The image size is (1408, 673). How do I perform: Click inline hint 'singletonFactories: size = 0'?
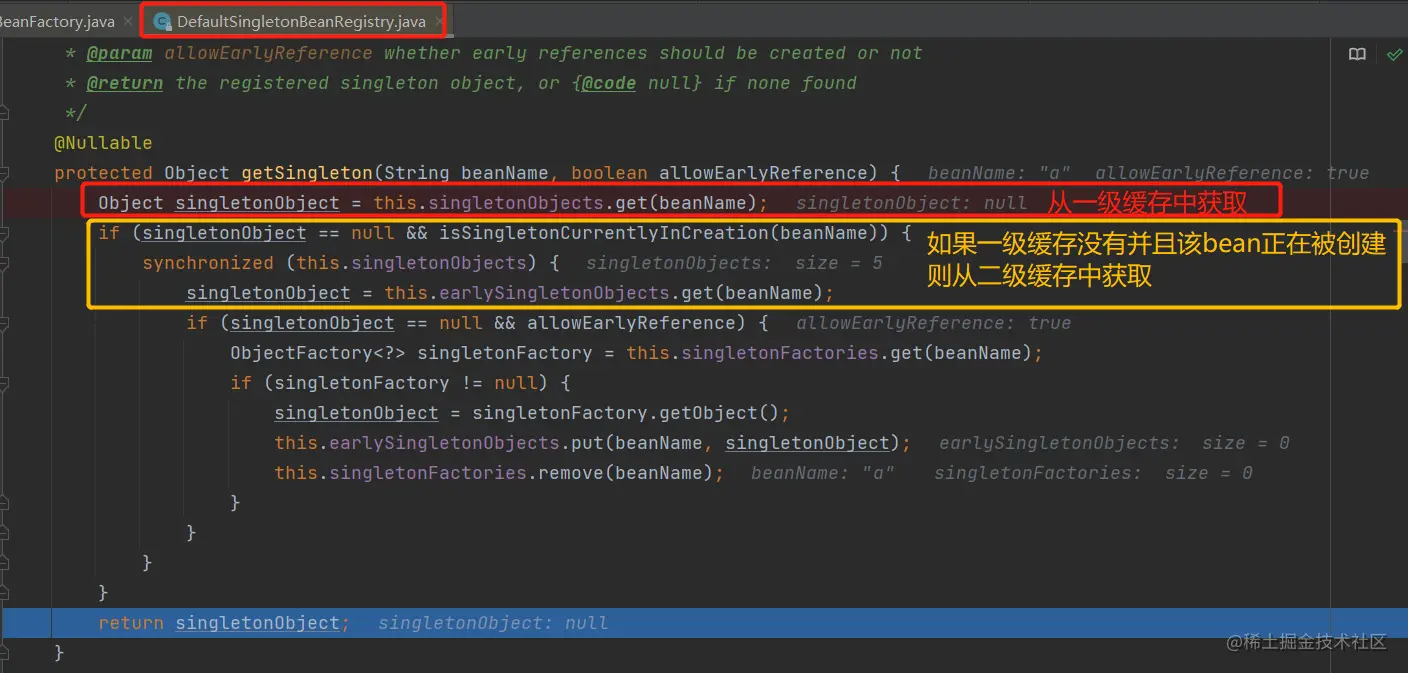point(1093,473)
